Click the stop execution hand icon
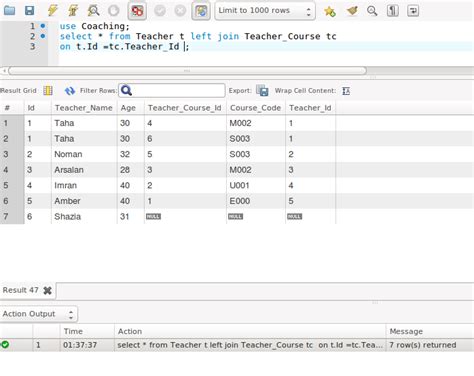The height and width of the screenshot is (376, 474). coord(114,11)
